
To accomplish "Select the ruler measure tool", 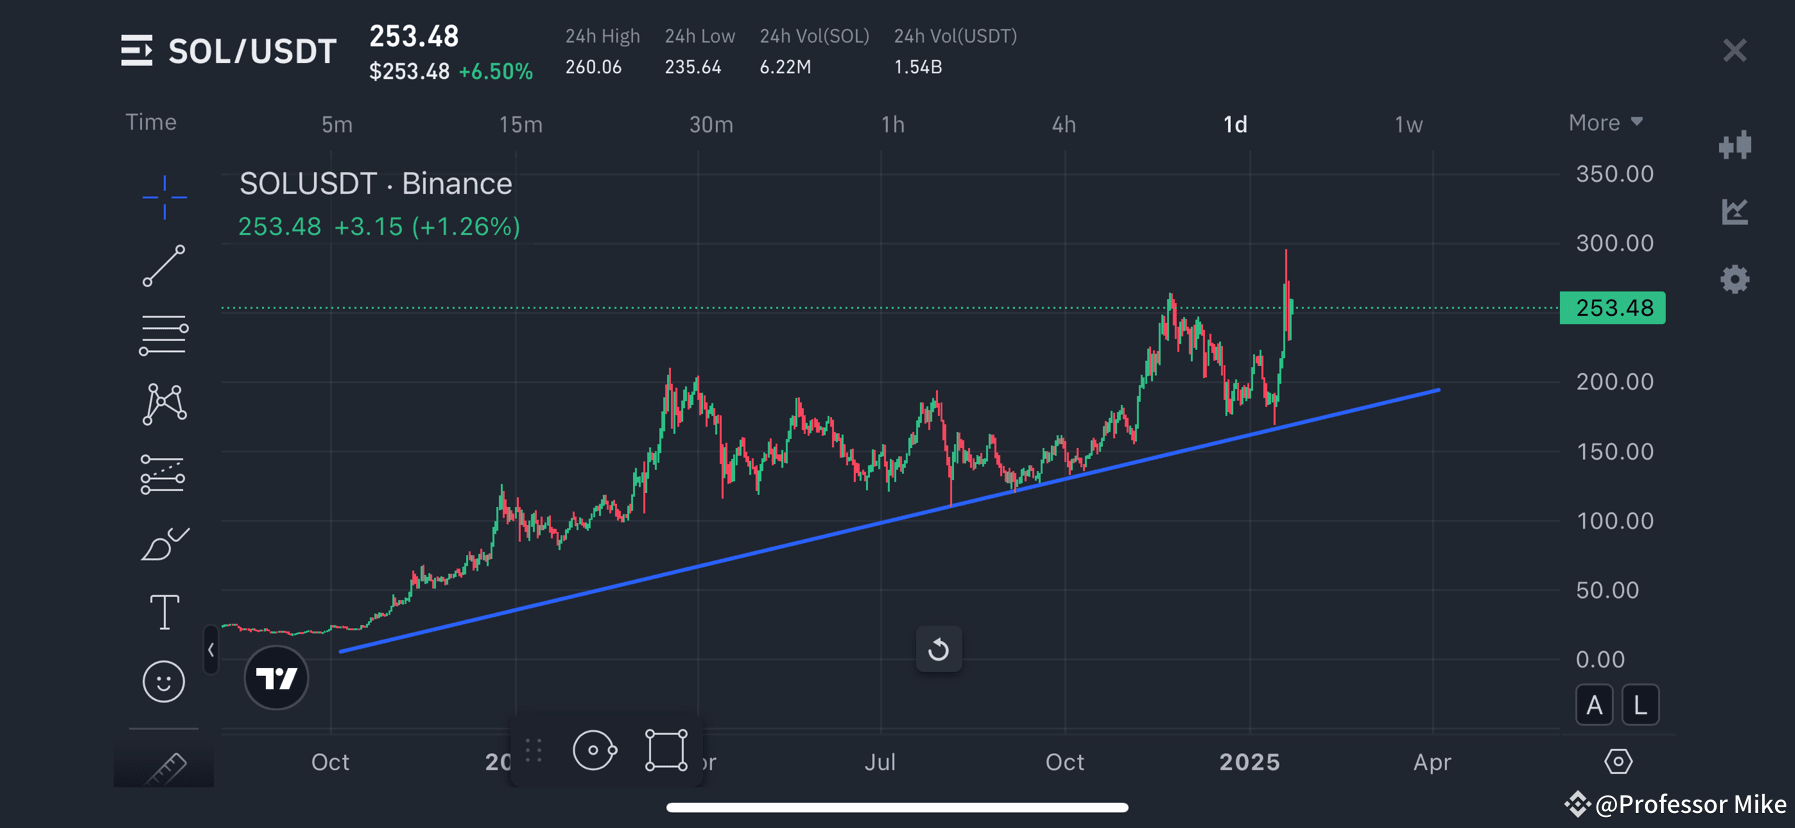I will 164,768.
